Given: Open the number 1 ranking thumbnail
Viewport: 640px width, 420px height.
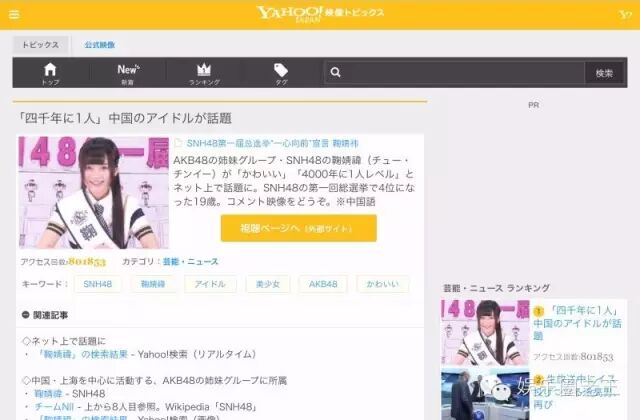Looking at the screenshot, I should point(485,333).
